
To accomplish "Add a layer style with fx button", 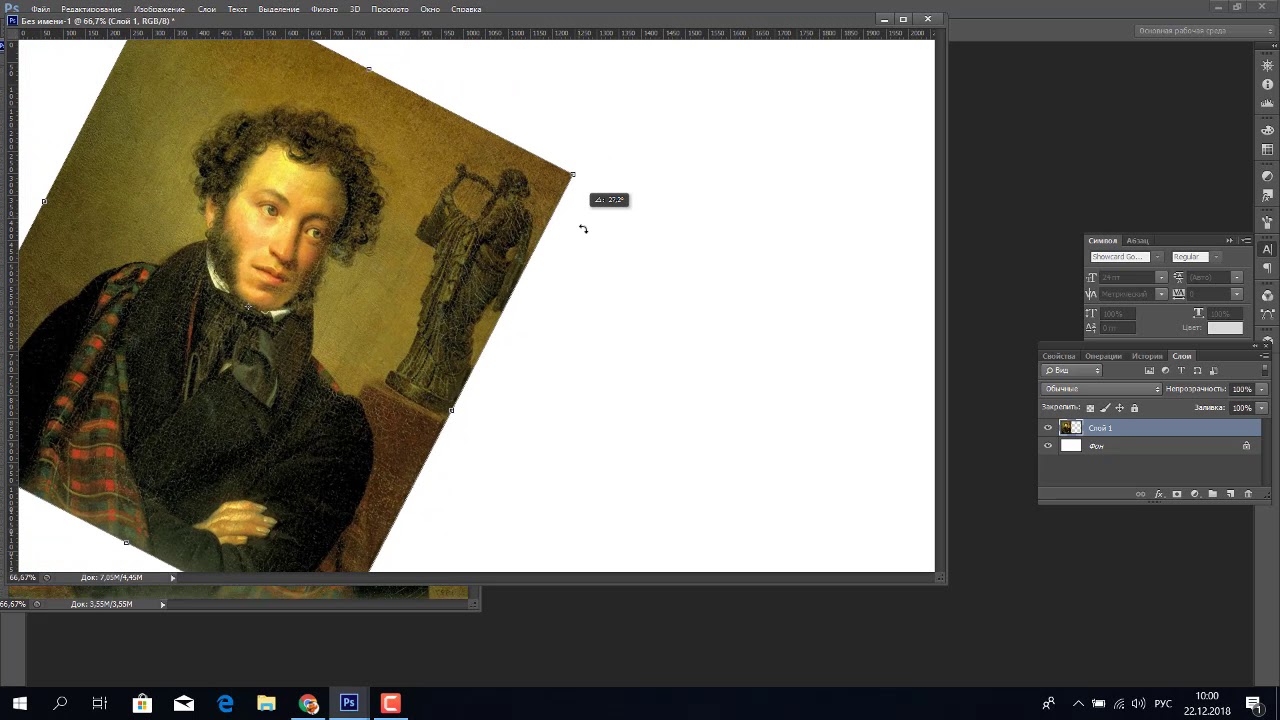I will click(x=1159, y=494).
